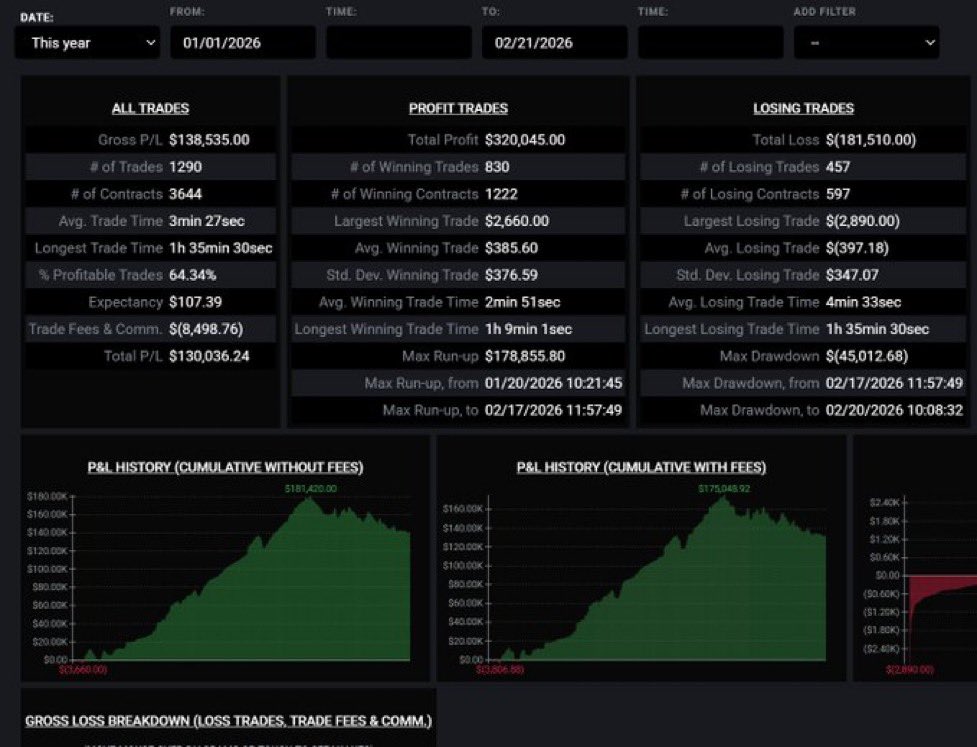Select Max Drawdown to date 02/20/2026 10:08:32

tap(894, 410)
